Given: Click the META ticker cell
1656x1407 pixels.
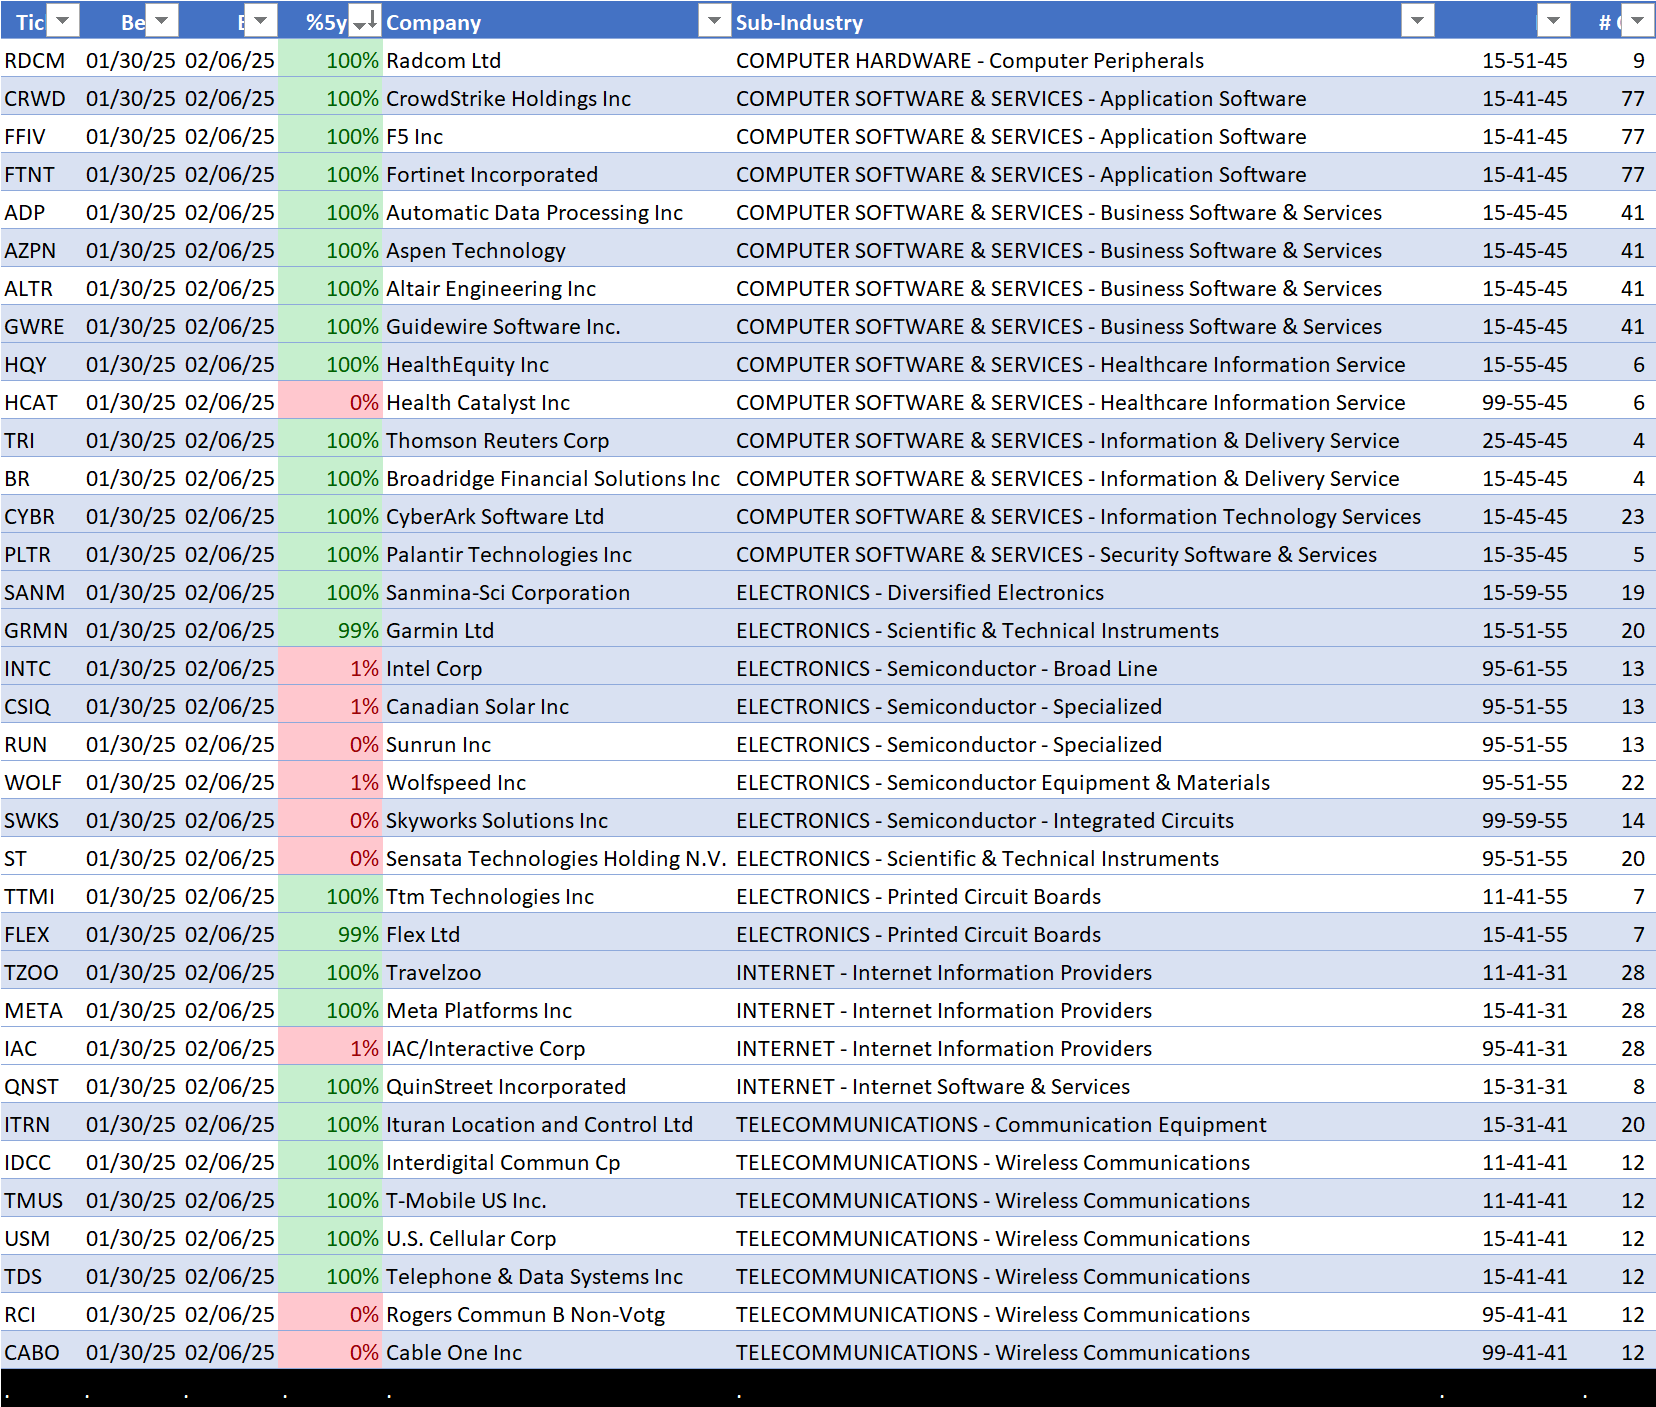Looking at the screenshot, I should pos(40,1010).
